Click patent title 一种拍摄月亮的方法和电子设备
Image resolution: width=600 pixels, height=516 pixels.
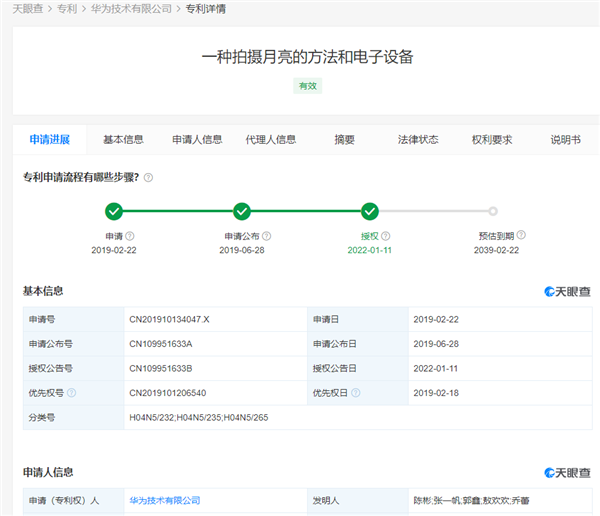[308, 57]
